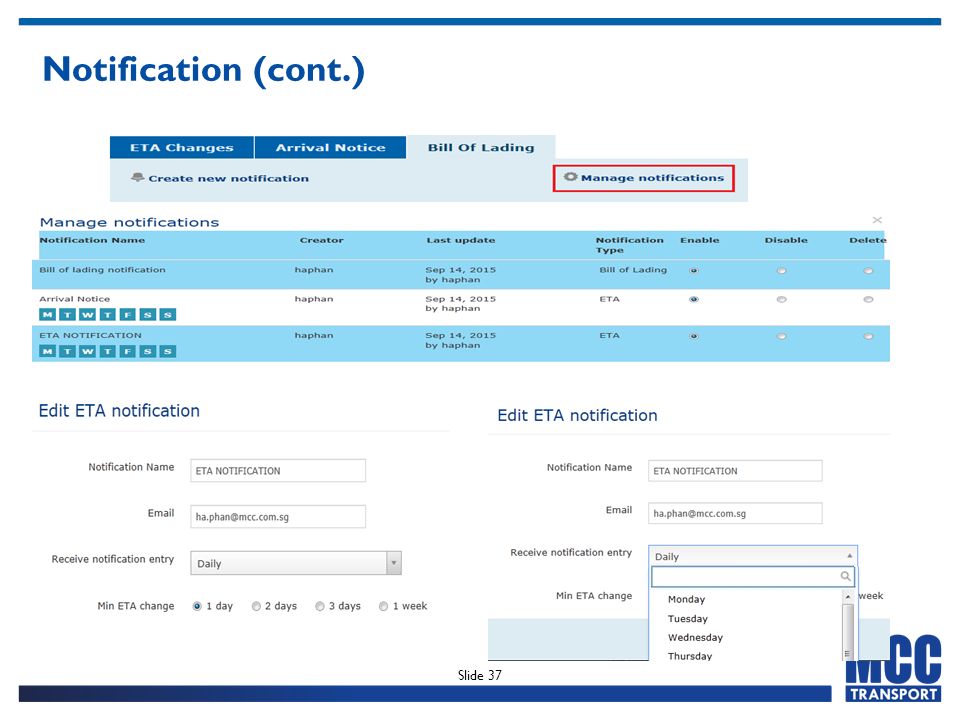Toggle Saturday icon under Arrival Notice
This screenshot has height=720, width=960.
(148, 315)
